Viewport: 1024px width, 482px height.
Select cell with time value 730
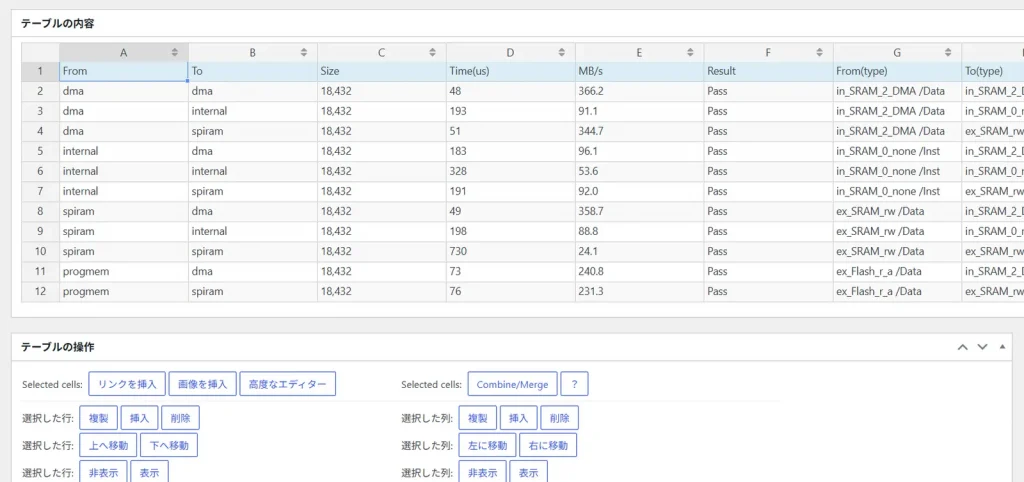coord(511,251)
